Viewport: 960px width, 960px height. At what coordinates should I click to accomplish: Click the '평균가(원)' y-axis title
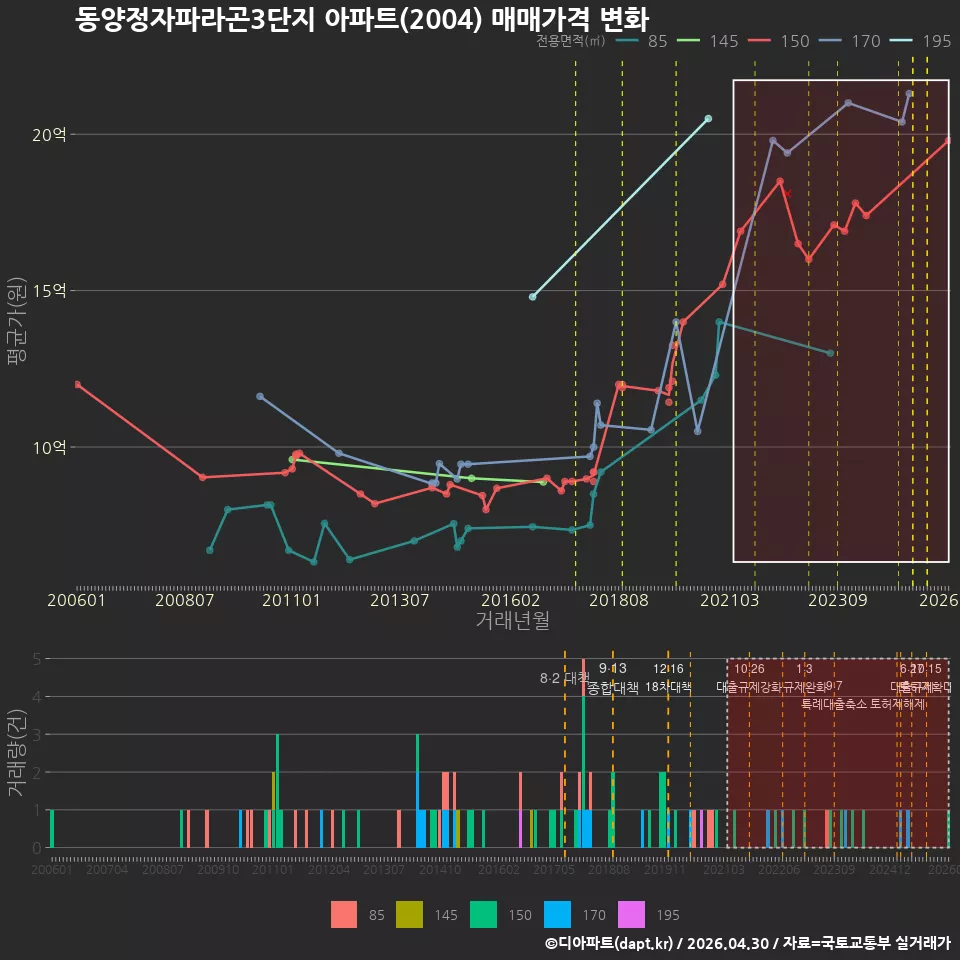(17, 321)
